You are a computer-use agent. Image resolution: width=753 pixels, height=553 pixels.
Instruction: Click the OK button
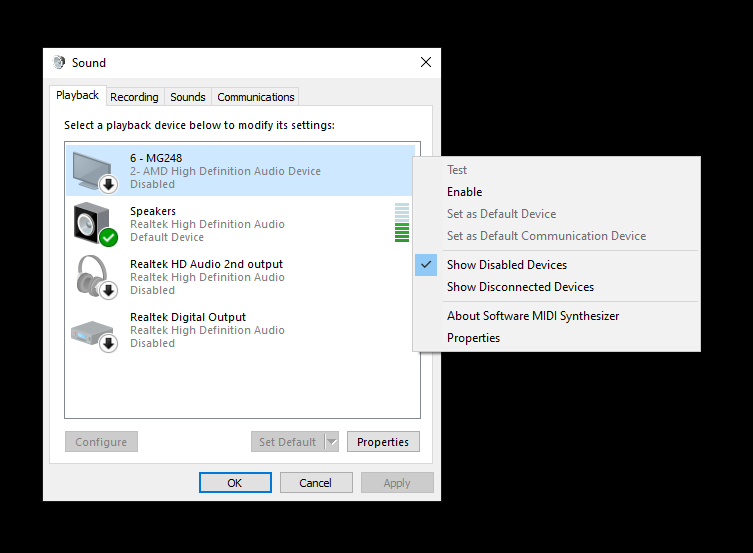235,482
